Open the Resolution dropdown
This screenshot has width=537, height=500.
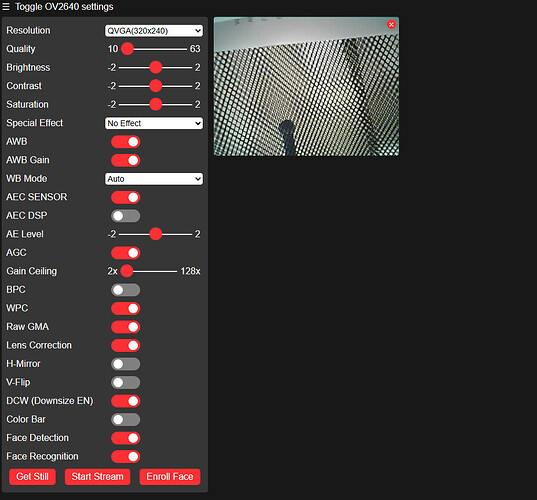pyautogui.click(x=154, y=31)
